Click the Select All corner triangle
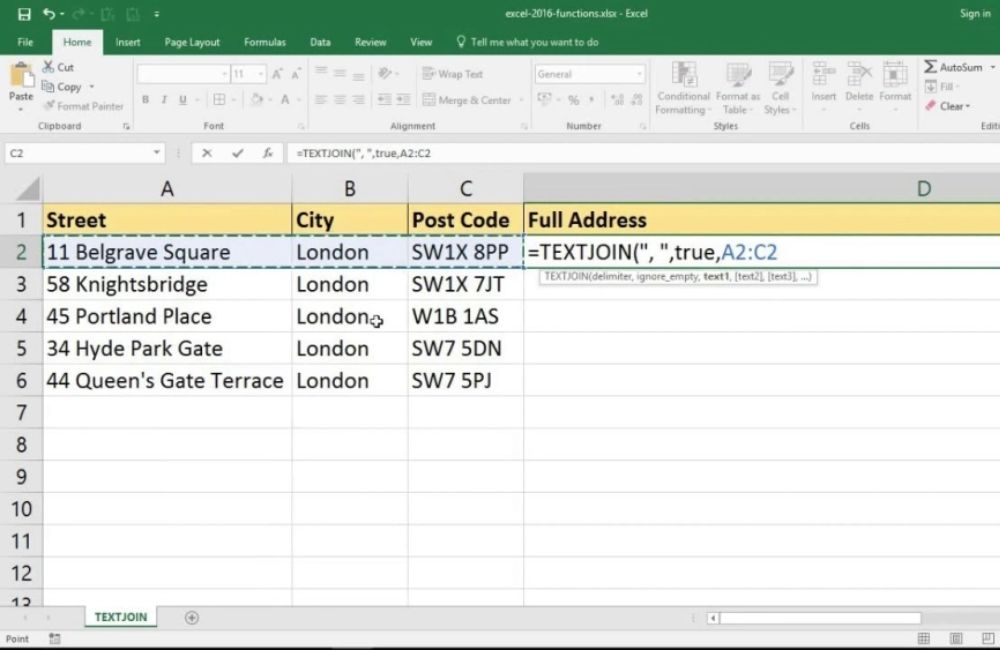The image size is (1000, 650). pos(27,189)
